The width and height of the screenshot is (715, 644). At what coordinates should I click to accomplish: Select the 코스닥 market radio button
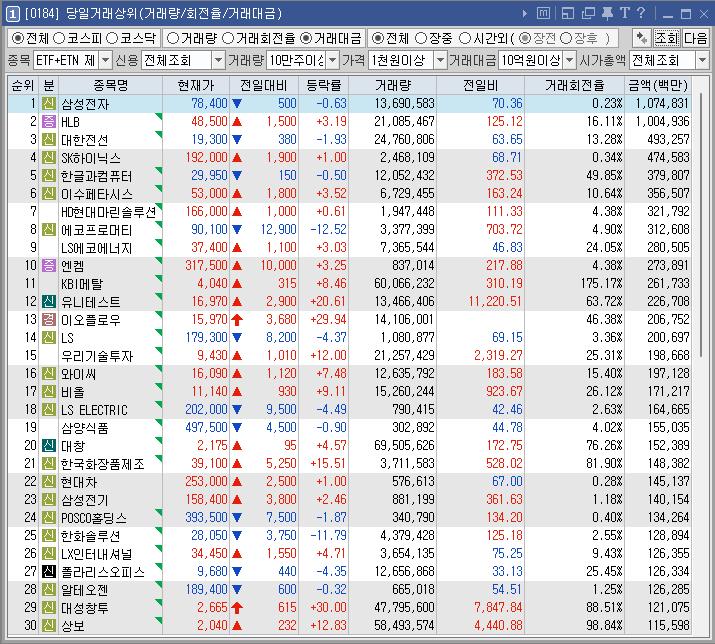tap(112, 38)
